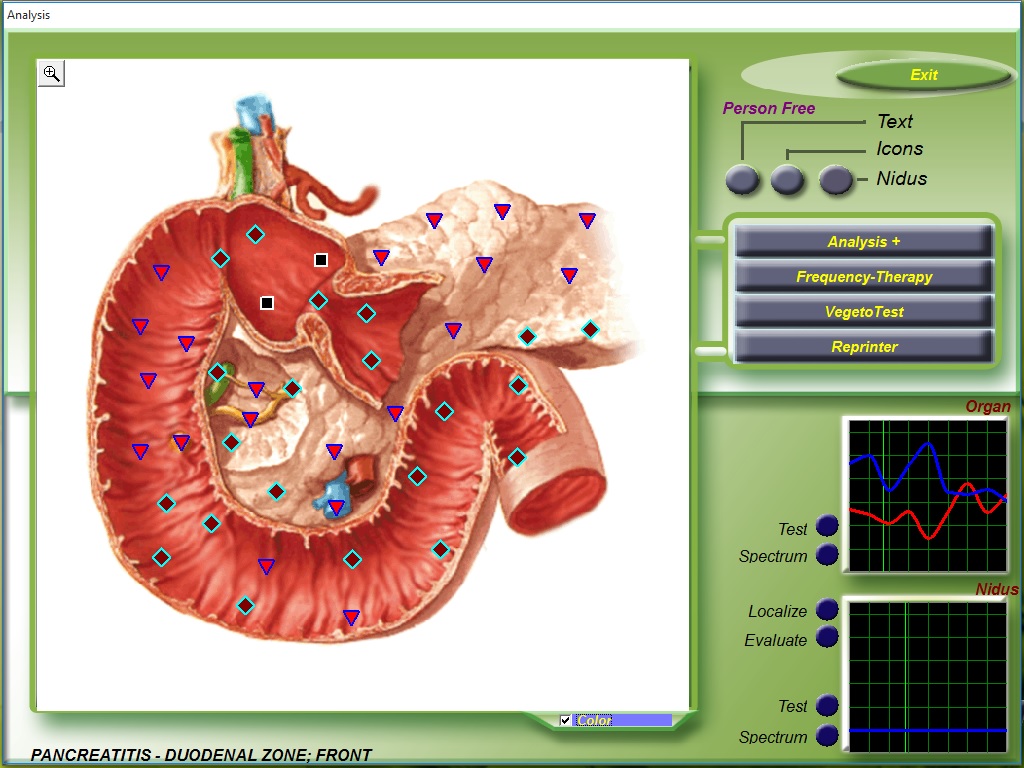Viewport: 1024px width, 768px height.
Task: Click the Nidus Spectrum round button
Action: pyautogui.click(x=827, y=735)
